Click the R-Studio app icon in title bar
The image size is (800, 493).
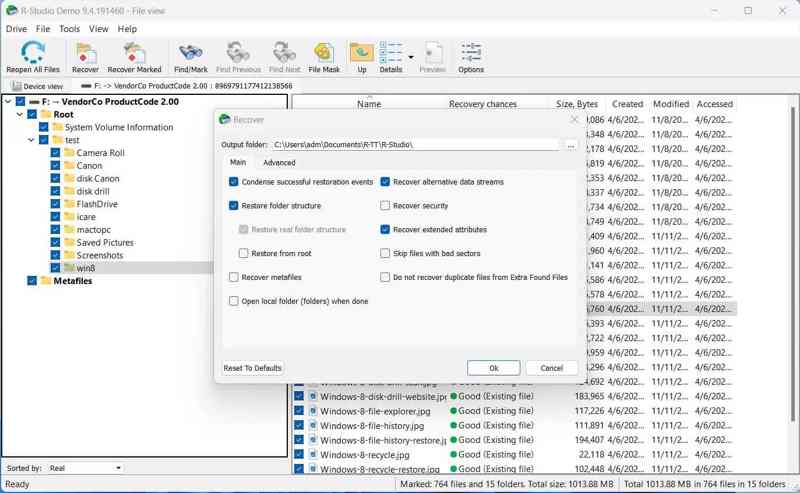[11, 10]
